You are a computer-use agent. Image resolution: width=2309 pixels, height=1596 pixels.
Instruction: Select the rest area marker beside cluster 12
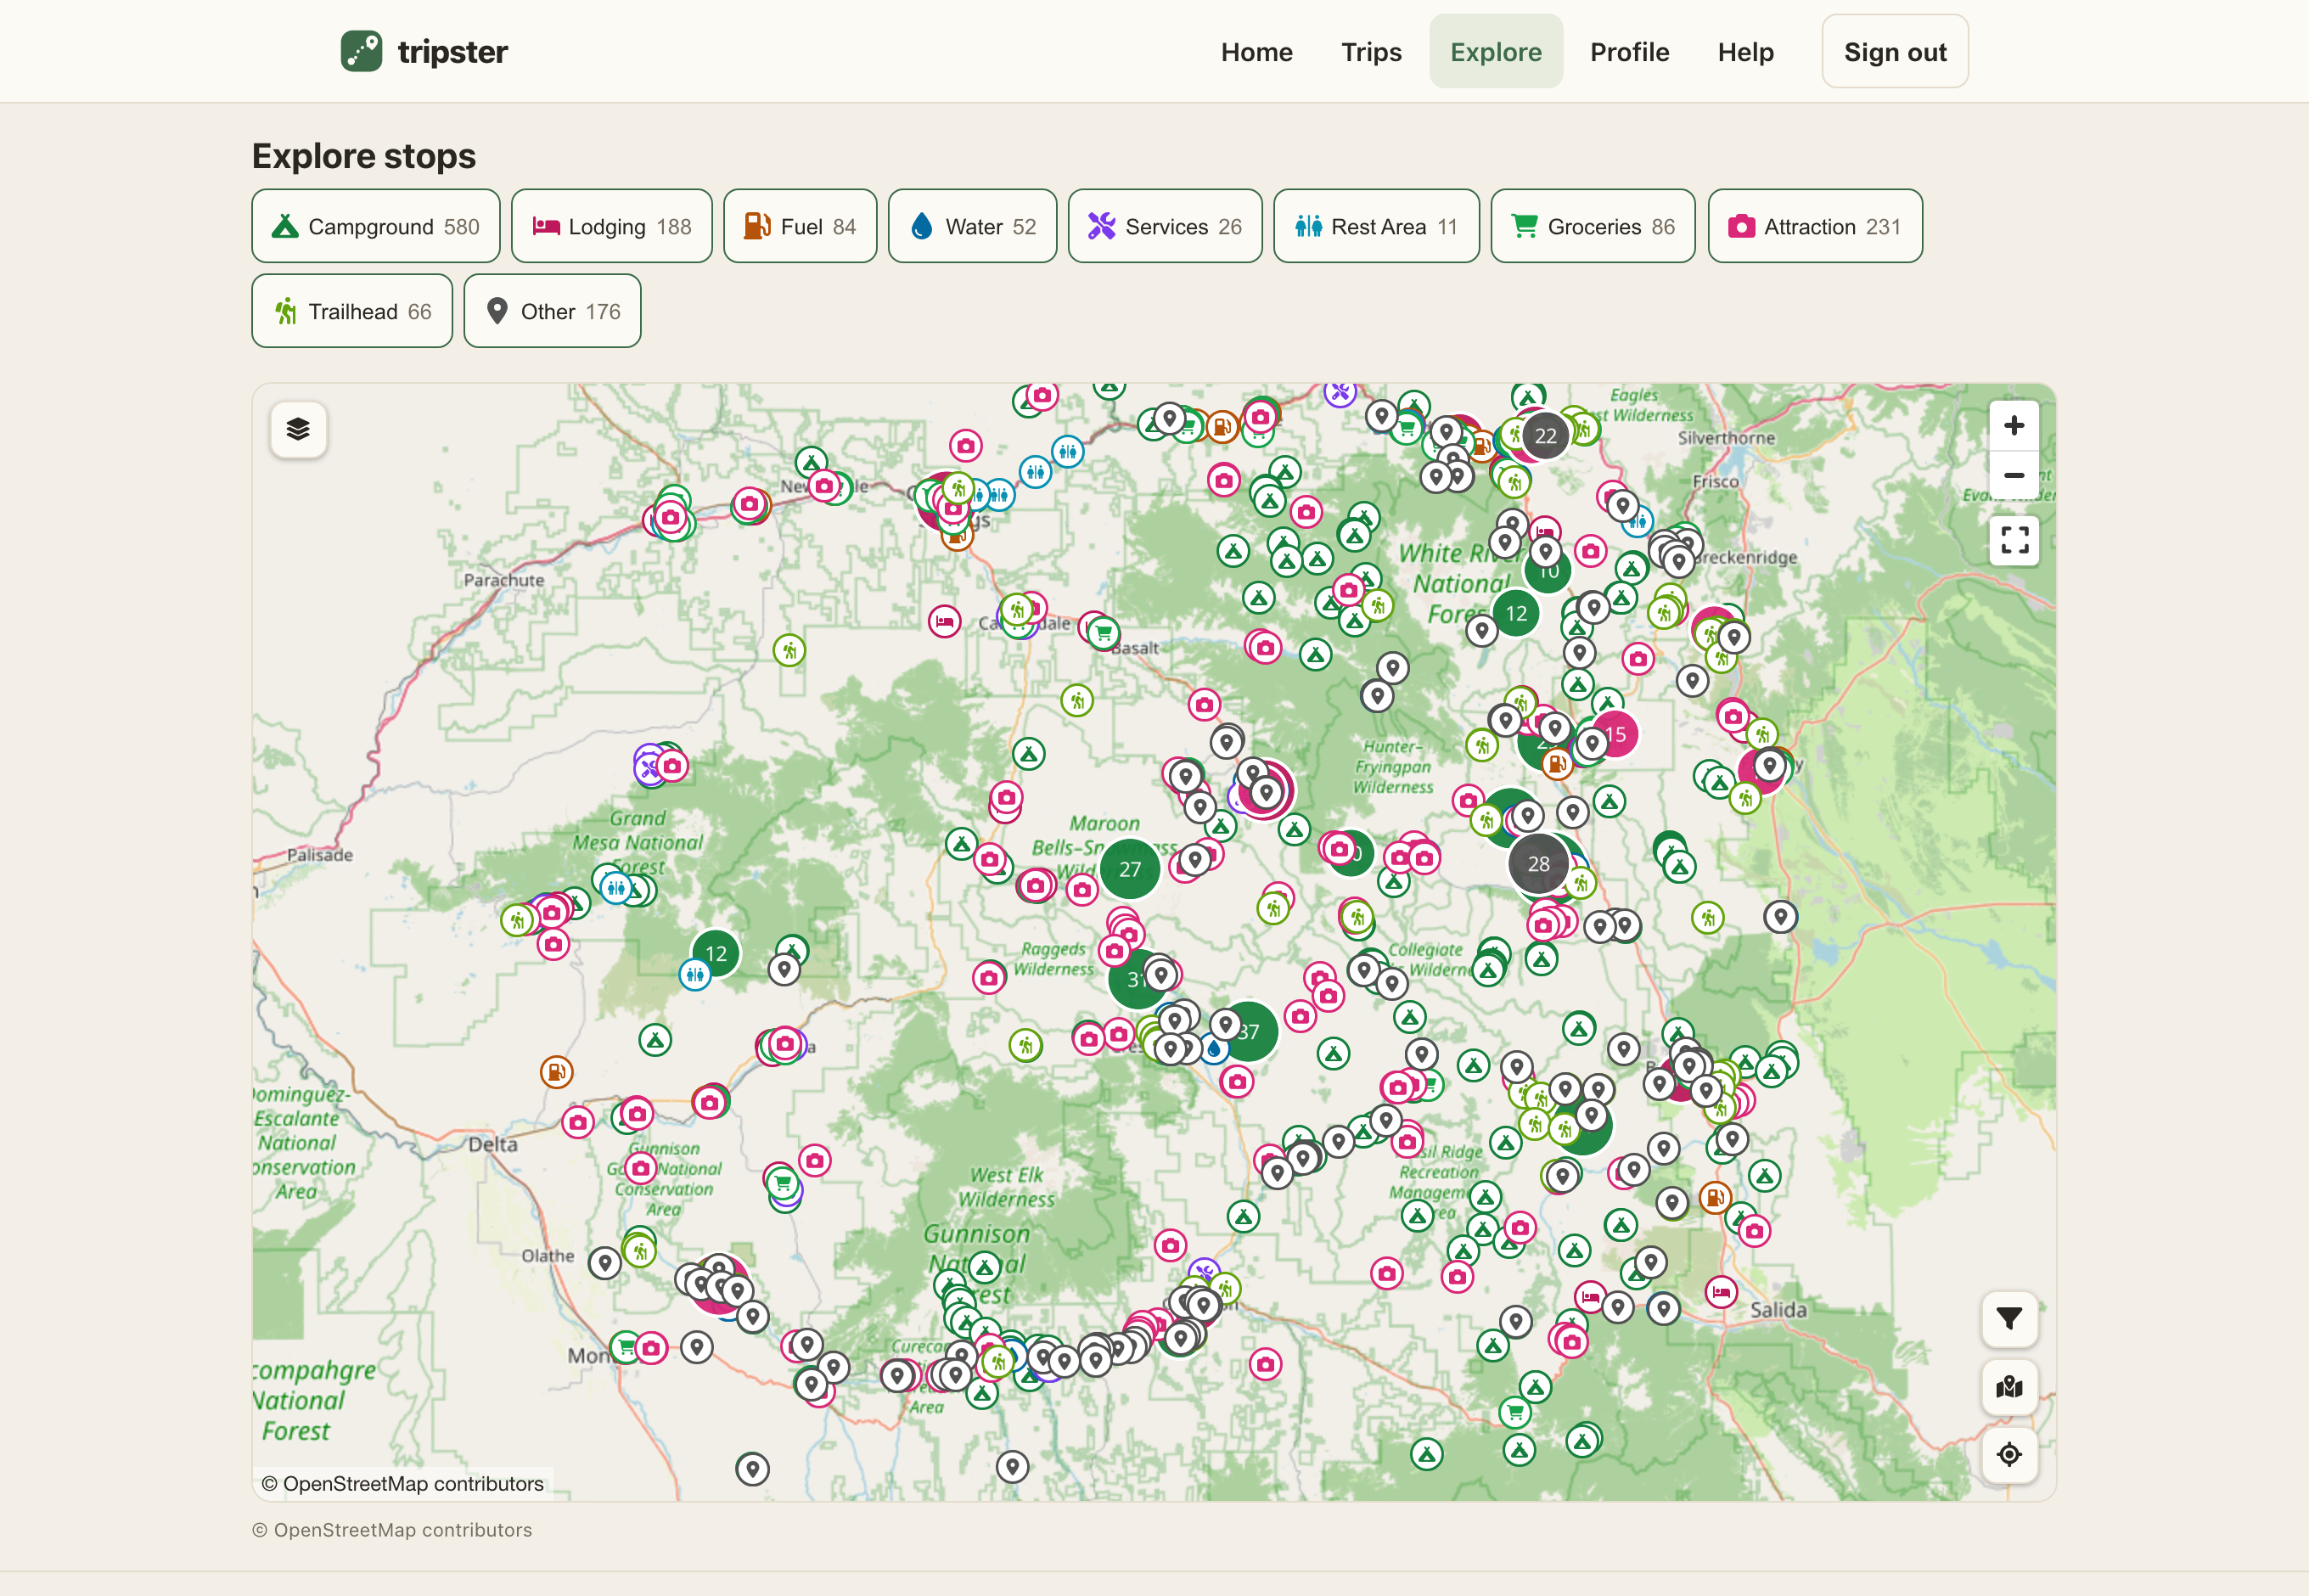click(694, 974)
